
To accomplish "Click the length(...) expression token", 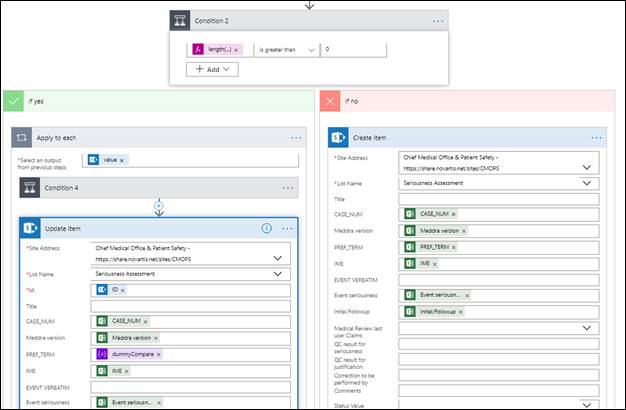I will tap(220, 50).
